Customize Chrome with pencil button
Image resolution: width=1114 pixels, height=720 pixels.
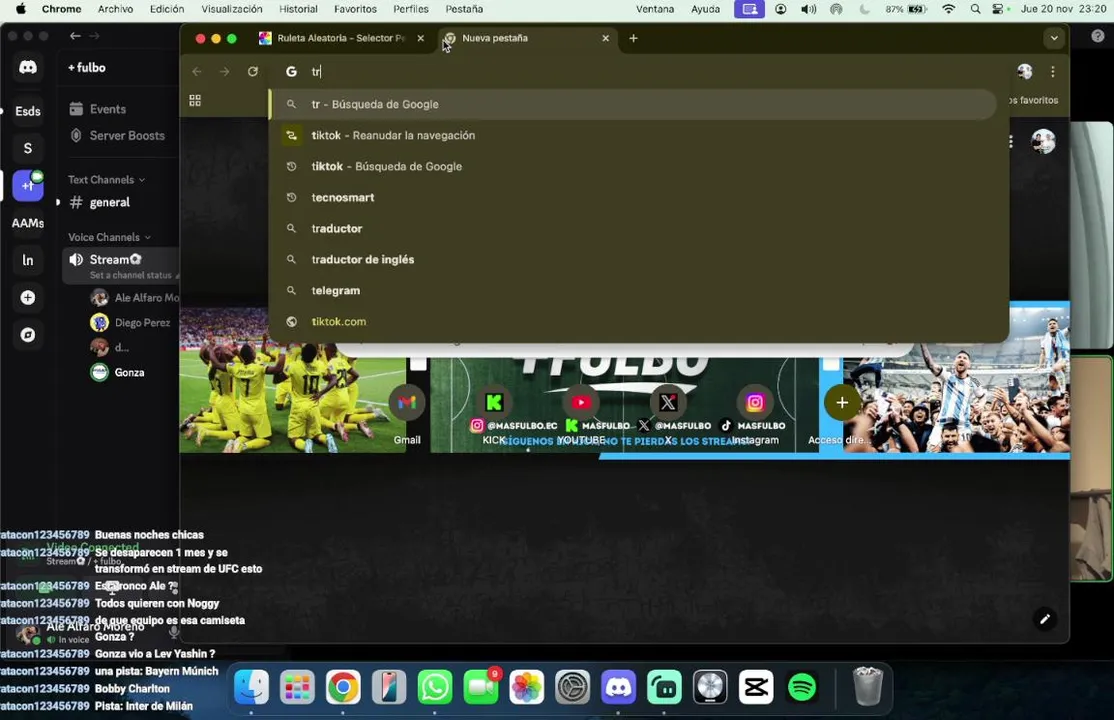(x=1044, y=619)
